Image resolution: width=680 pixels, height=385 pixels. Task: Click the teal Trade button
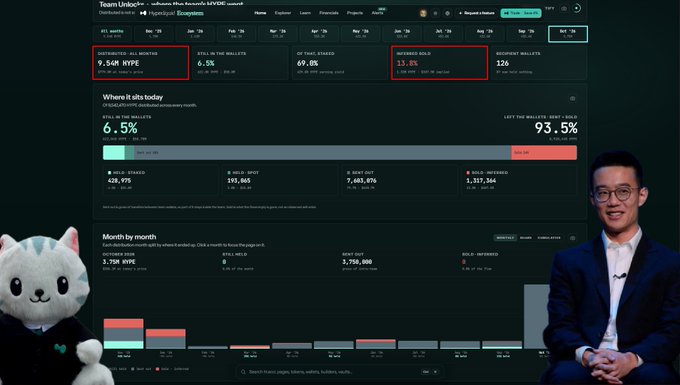521,13
